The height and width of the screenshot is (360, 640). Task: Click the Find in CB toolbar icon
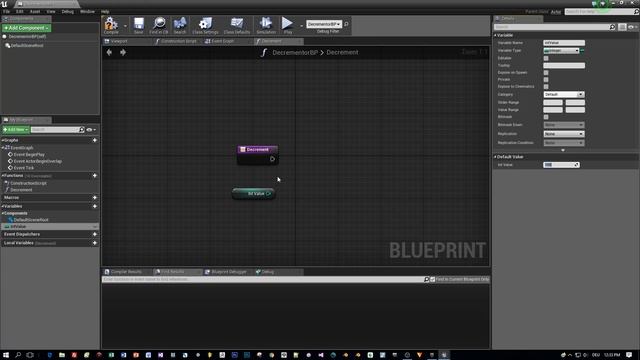[x=159, y=25]
